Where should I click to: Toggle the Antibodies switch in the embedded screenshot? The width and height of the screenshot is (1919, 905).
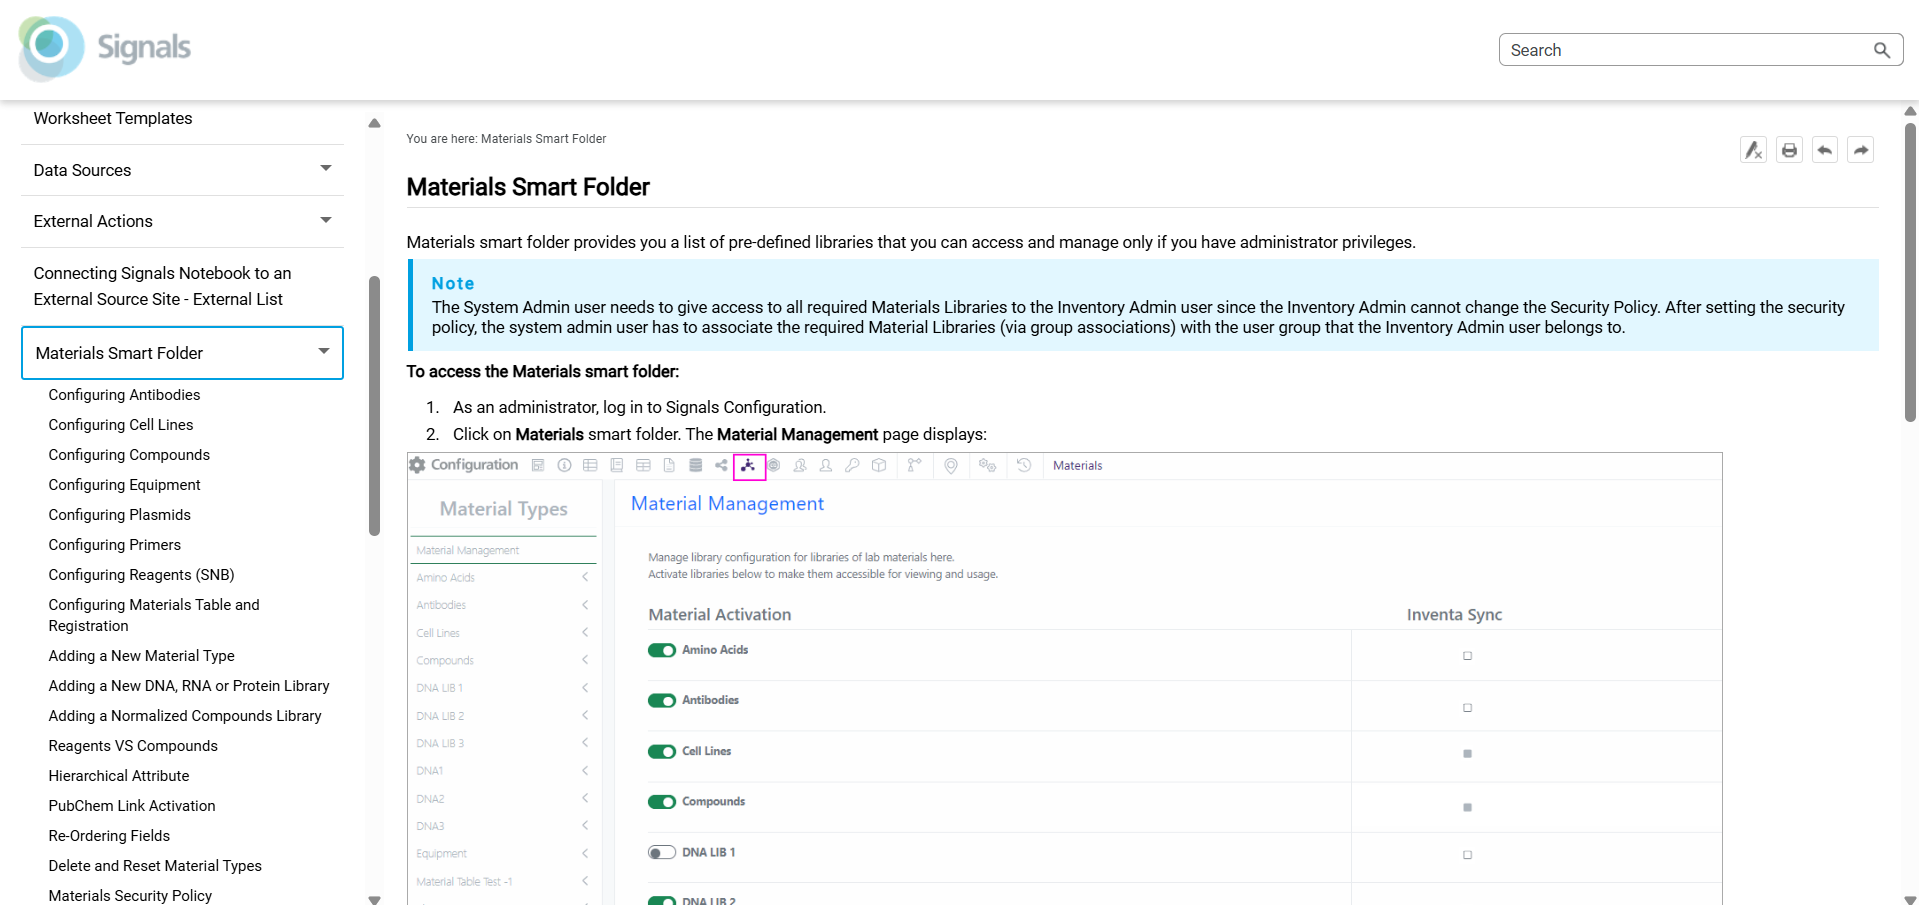point(662,701)
